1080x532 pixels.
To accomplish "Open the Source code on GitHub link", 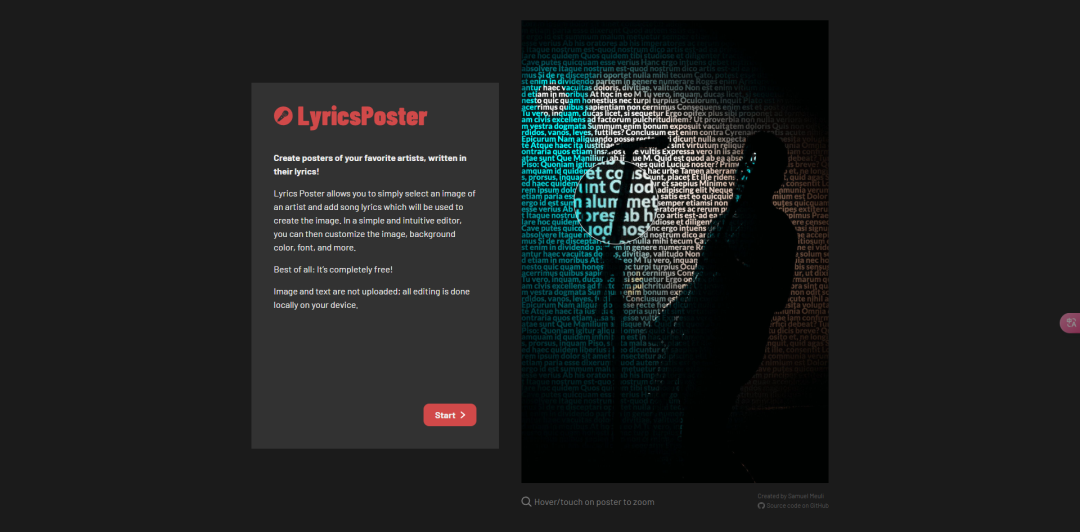I will 797,506.
